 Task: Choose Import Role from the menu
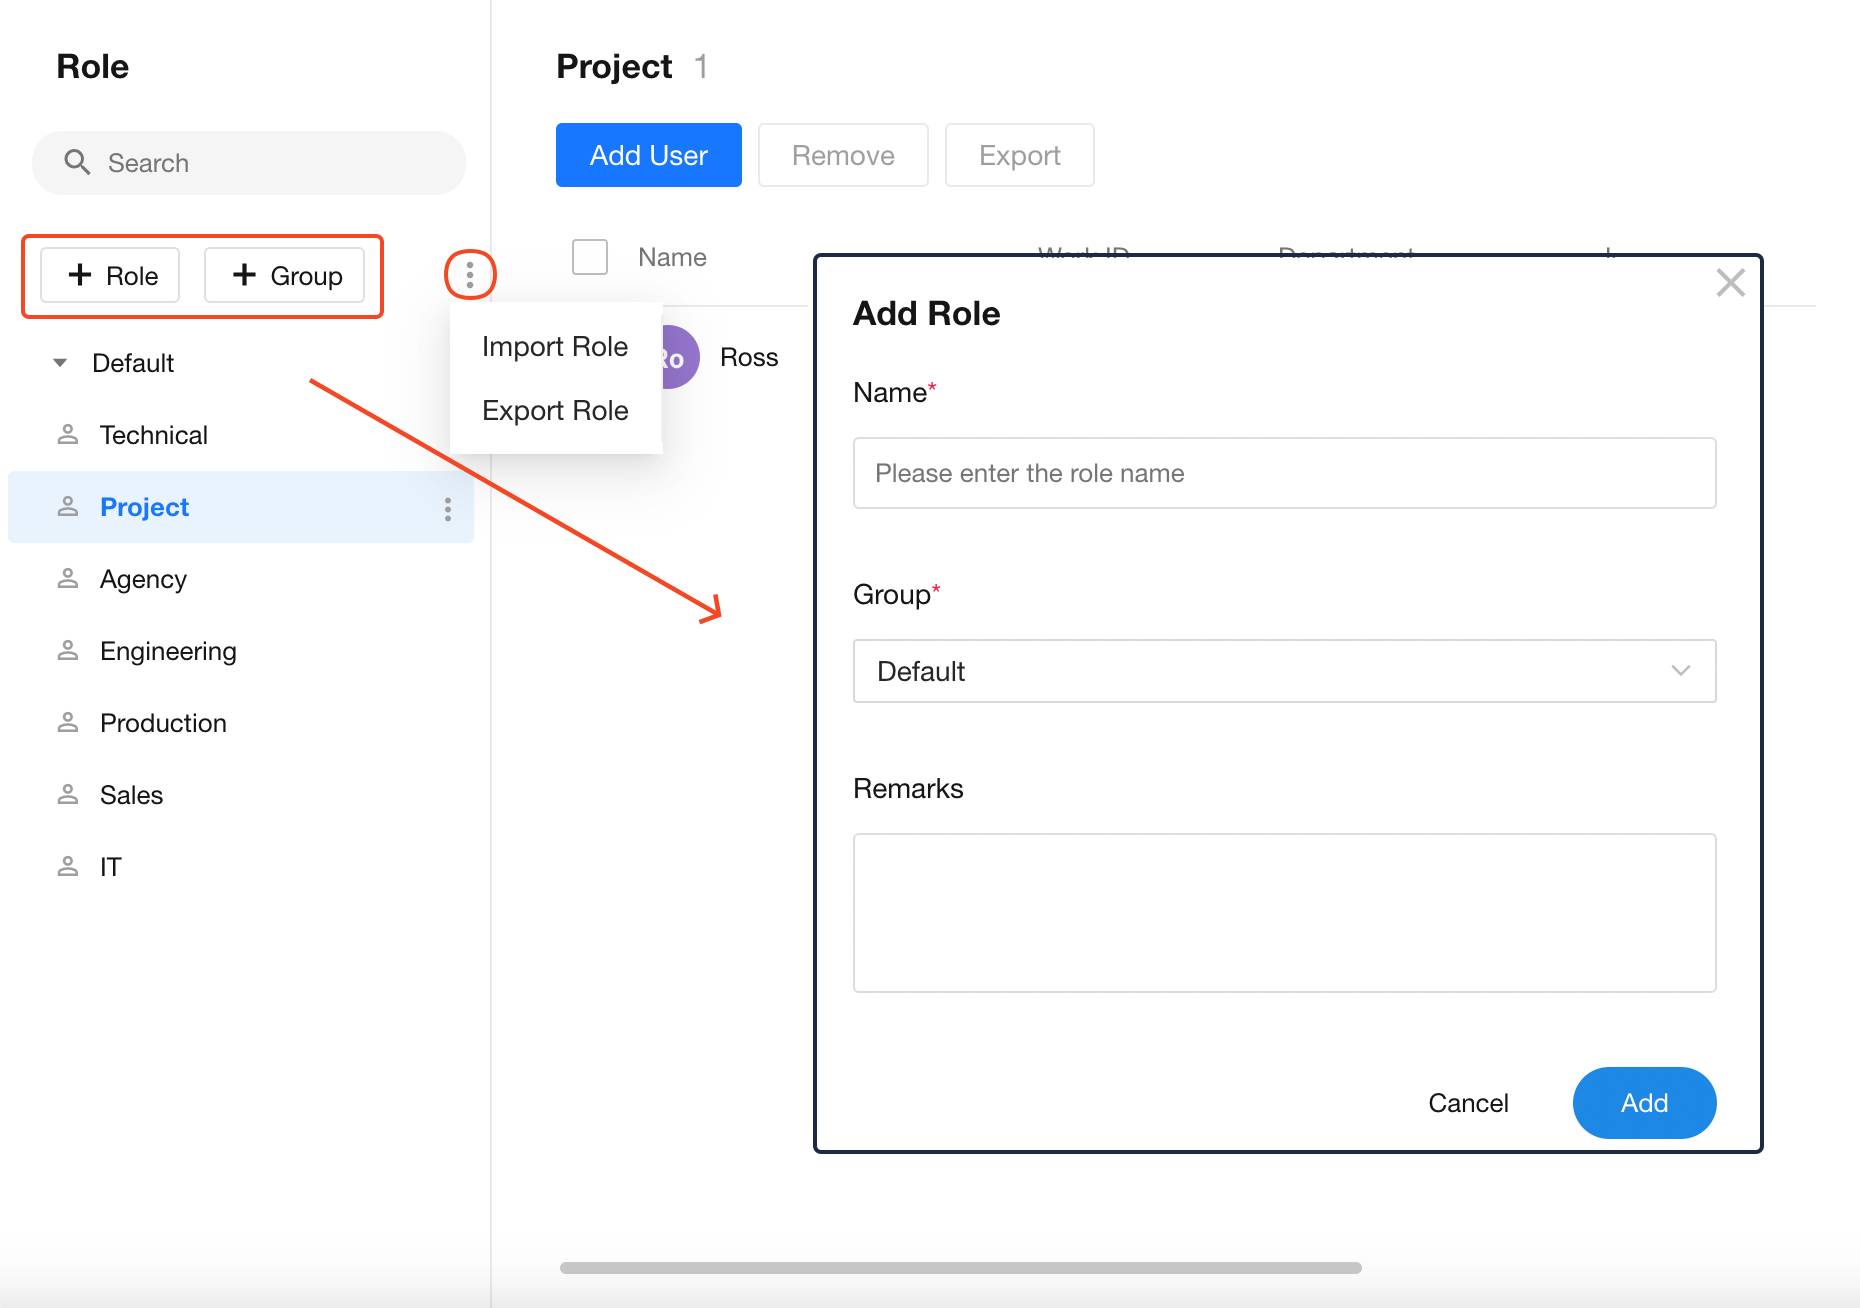[x=555, y=347]
